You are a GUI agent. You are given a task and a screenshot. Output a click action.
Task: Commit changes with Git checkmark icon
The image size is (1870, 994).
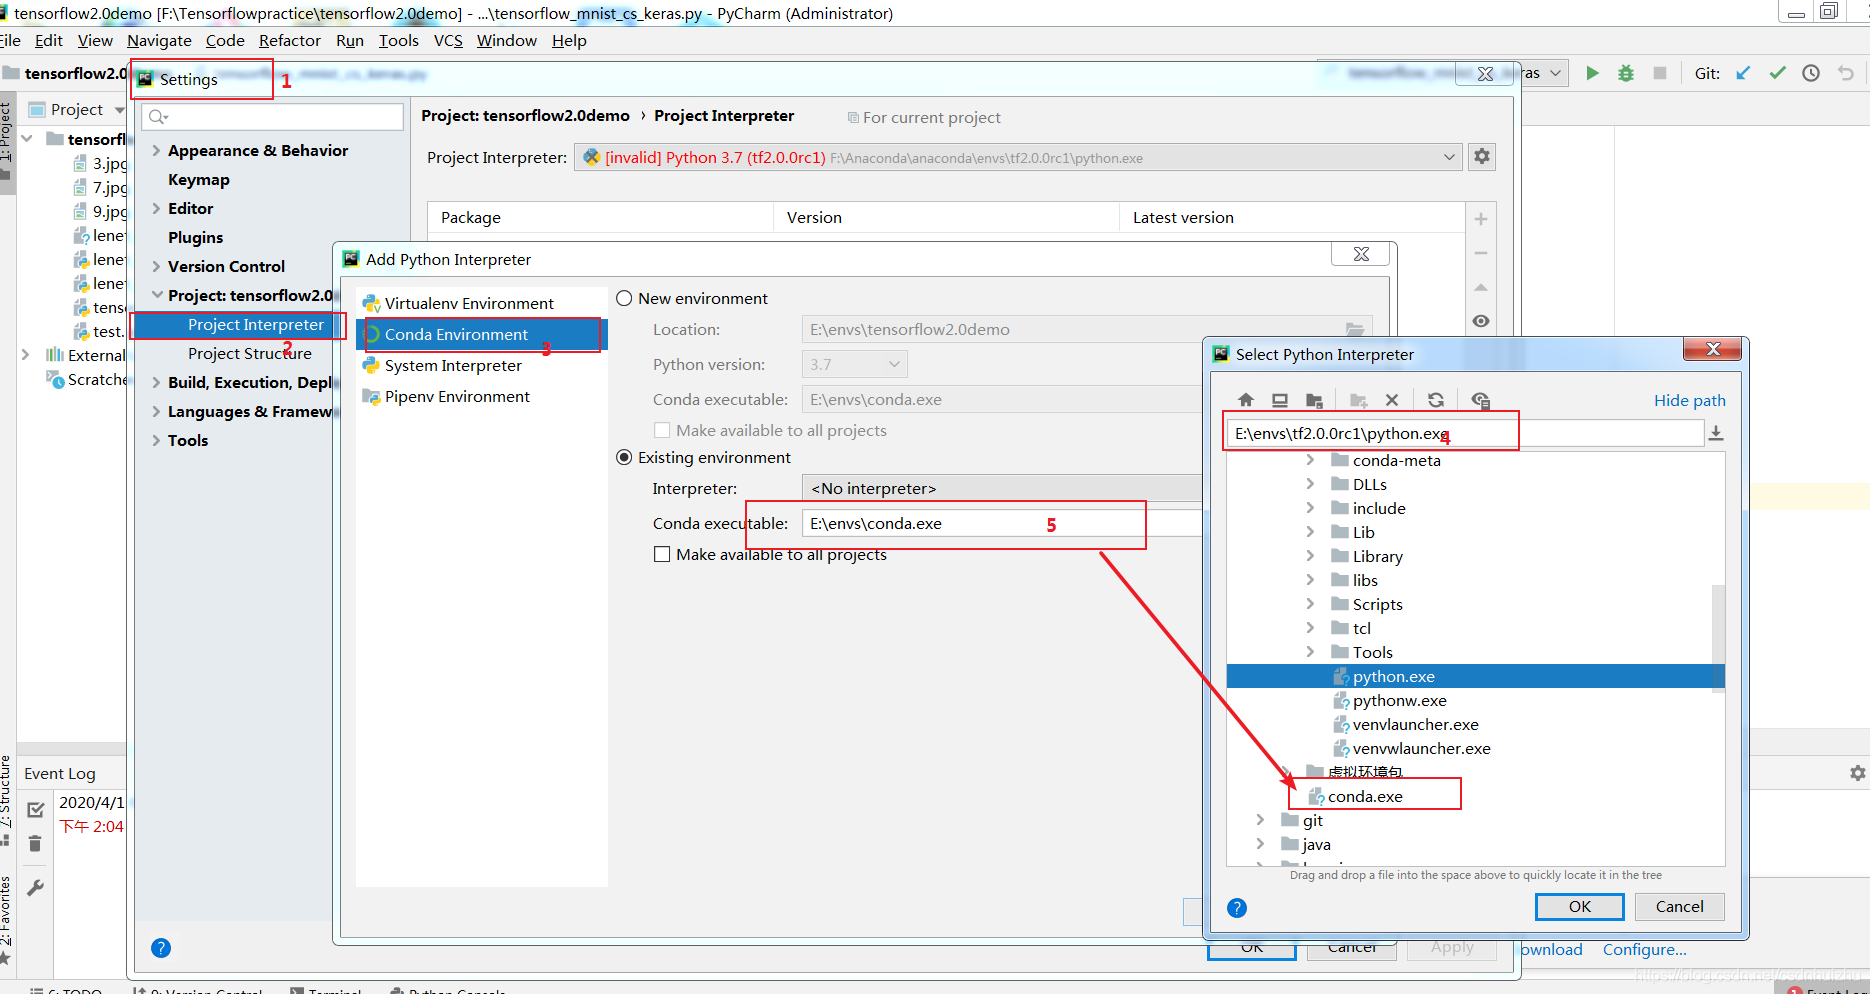coord(1777,73)
